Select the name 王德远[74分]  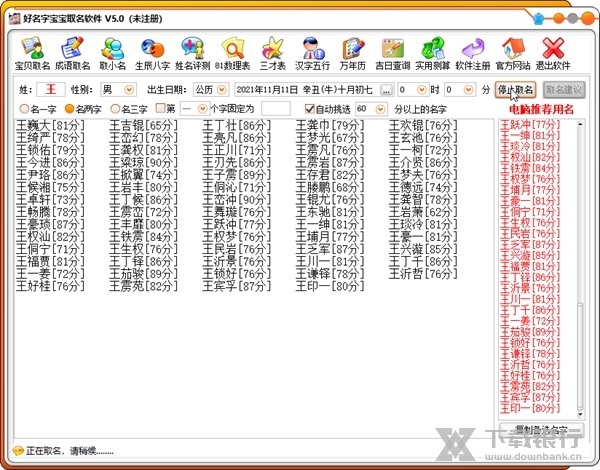(423, 187)
